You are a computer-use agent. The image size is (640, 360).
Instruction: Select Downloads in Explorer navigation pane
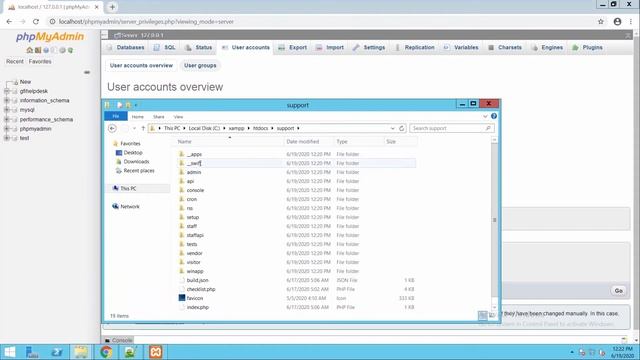[x=136, y=162]
